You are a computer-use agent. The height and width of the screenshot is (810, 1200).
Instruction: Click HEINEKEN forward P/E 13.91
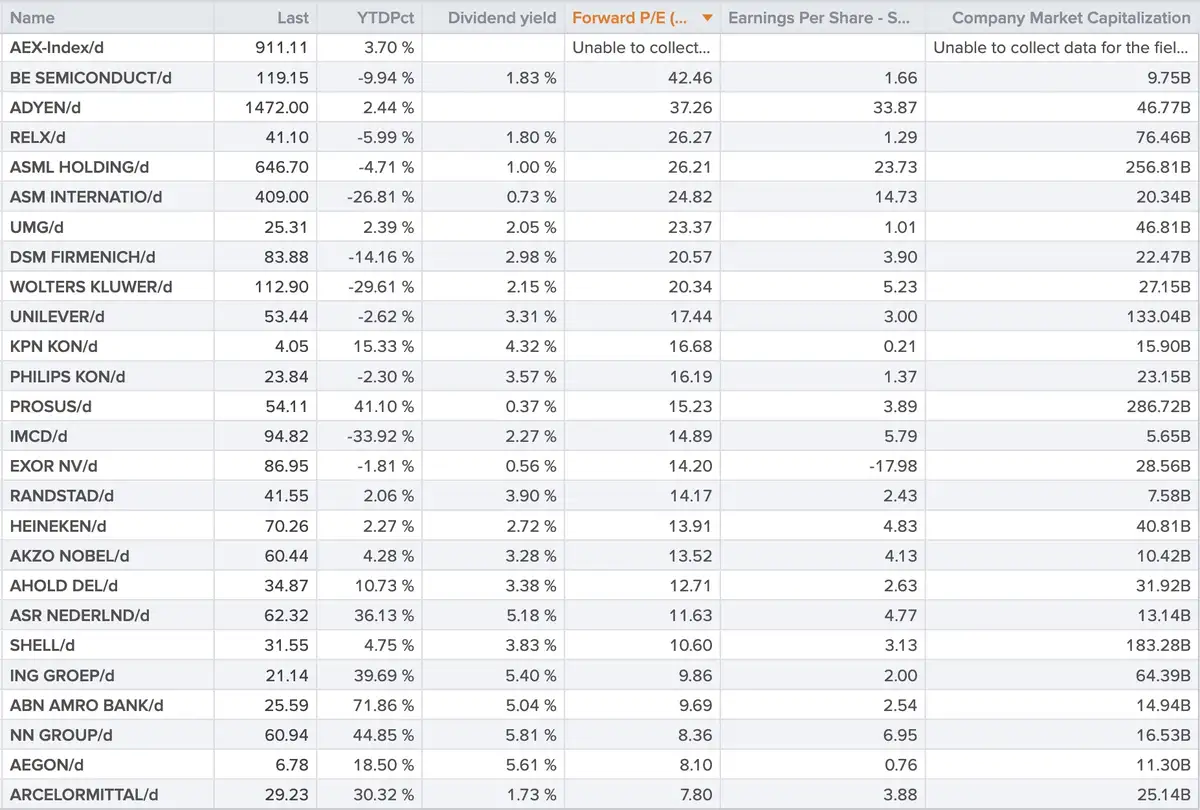click(x=691, y=527)
